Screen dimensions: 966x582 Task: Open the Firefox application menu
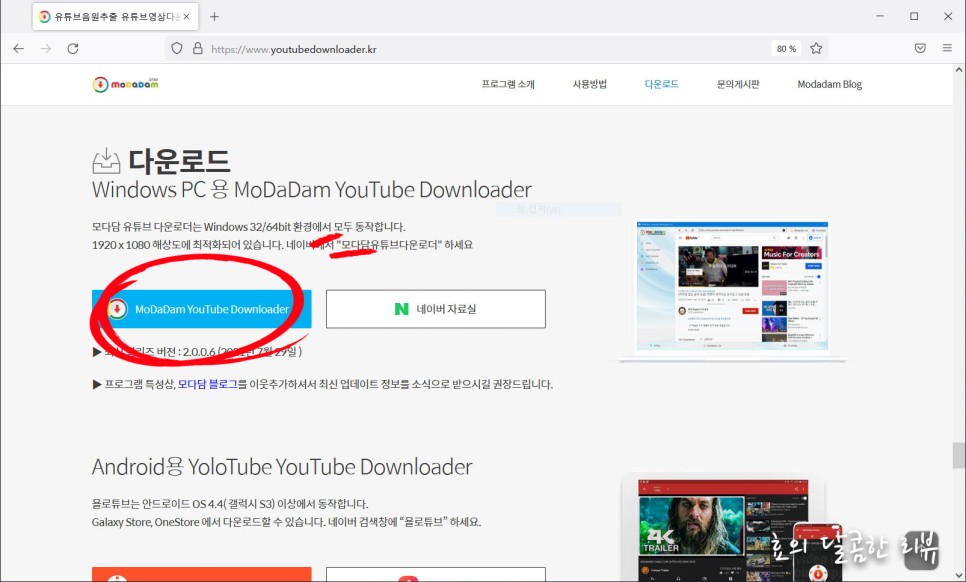pos(946,47)
